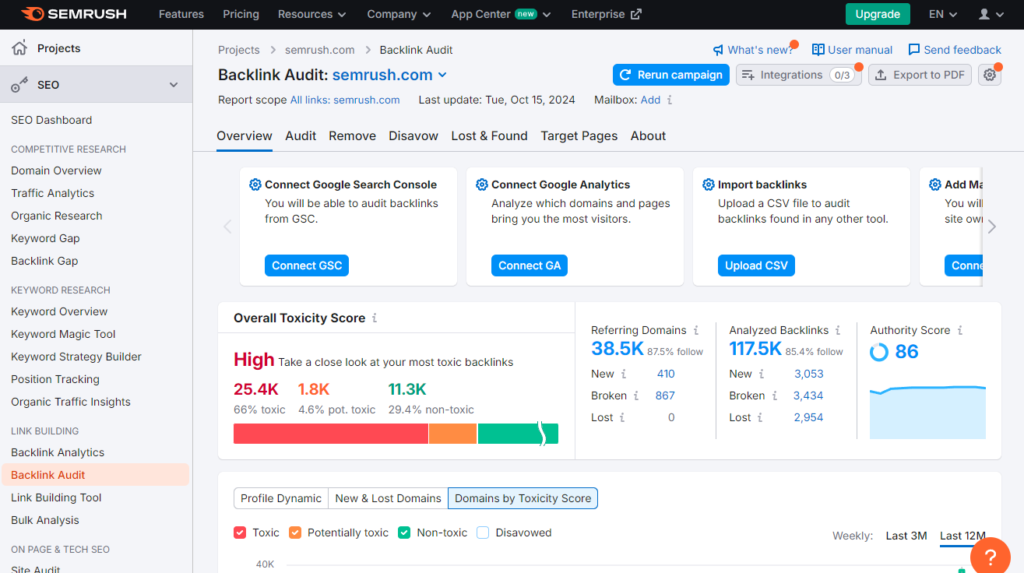Image resolution: width=1024 pixels, height=573 pixels.
Task: Click the Projects home icon
Action: click(x=20, y=48)
